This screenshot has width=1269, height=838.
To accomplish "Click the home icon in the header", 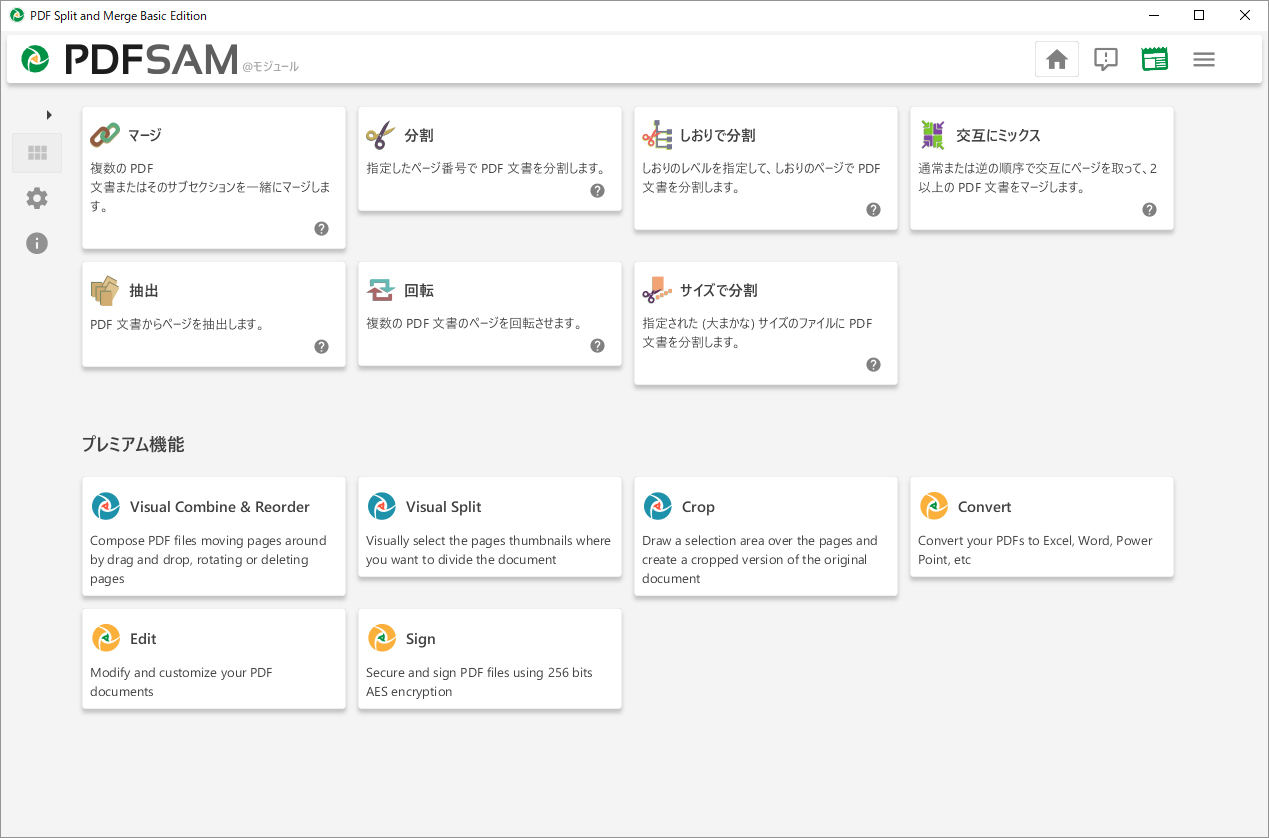I will tap(1056, 60).
